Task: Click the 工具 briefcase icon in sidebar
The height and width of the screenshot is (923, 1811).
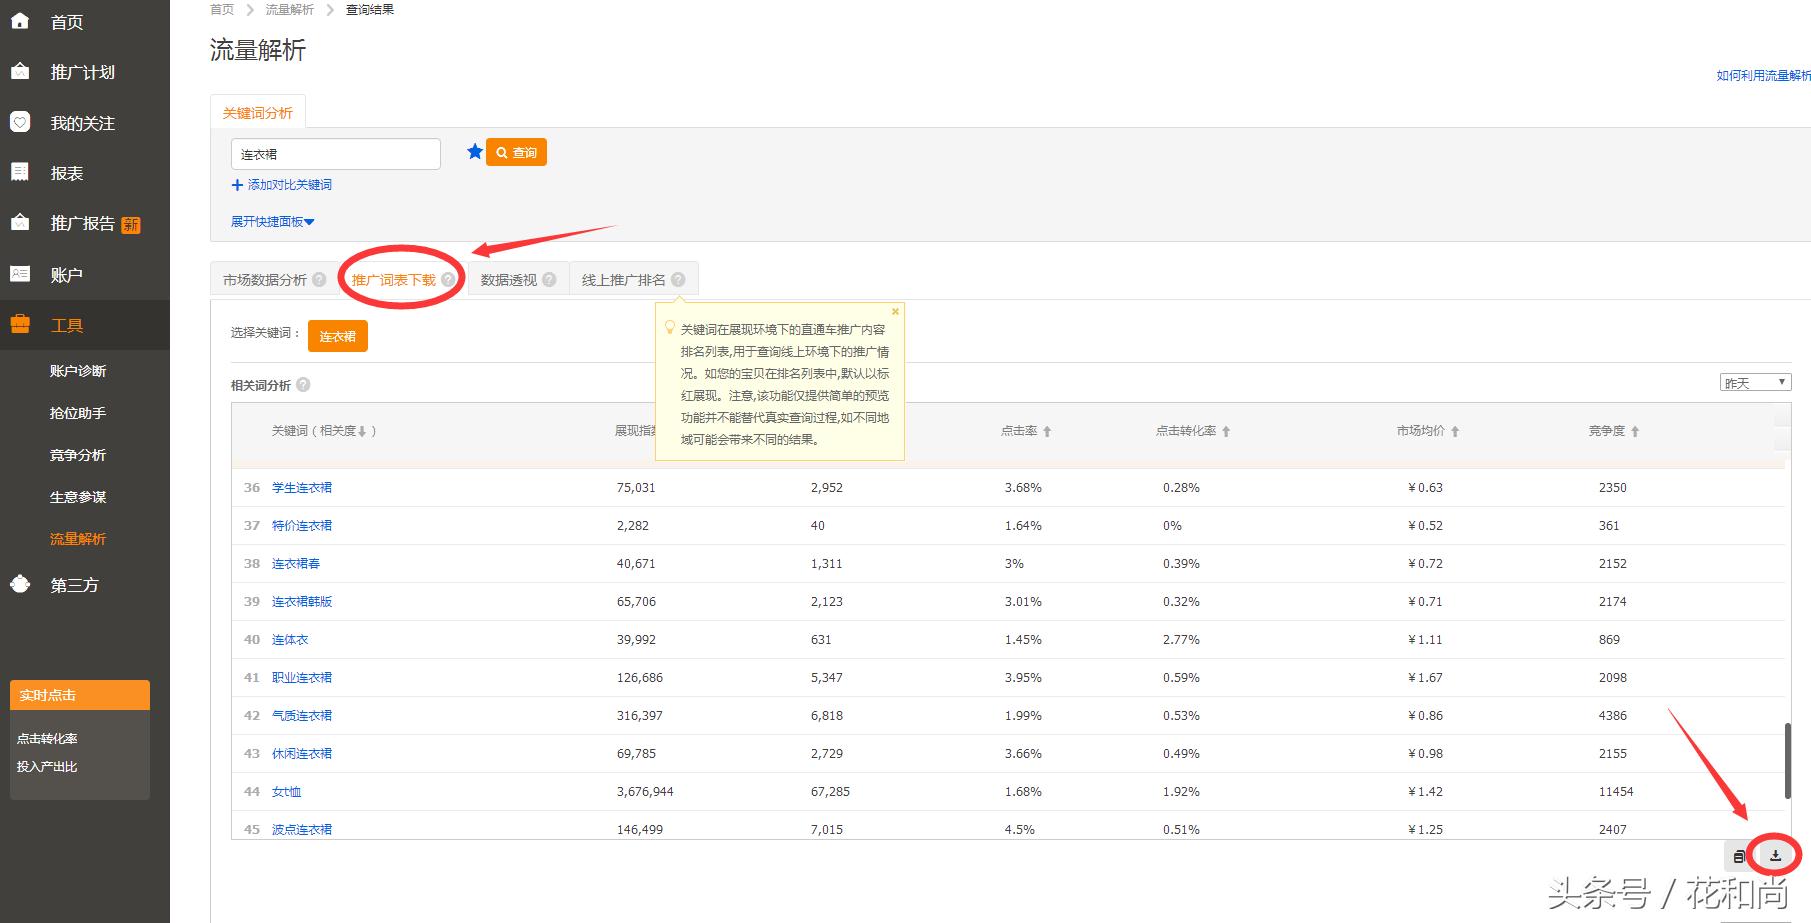Action: [x=20, y=324]
